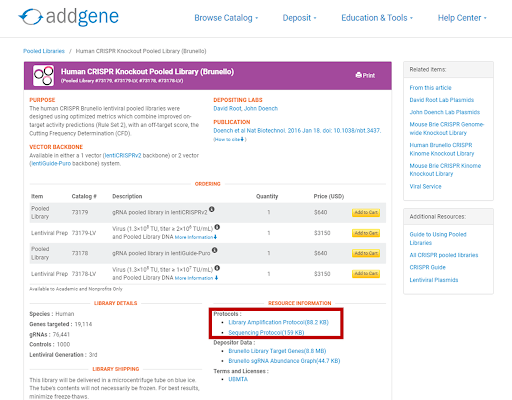This screenshot has width=512, height=400.
Task: Open David Root Lab Plasmids
Action: point(442,100)
